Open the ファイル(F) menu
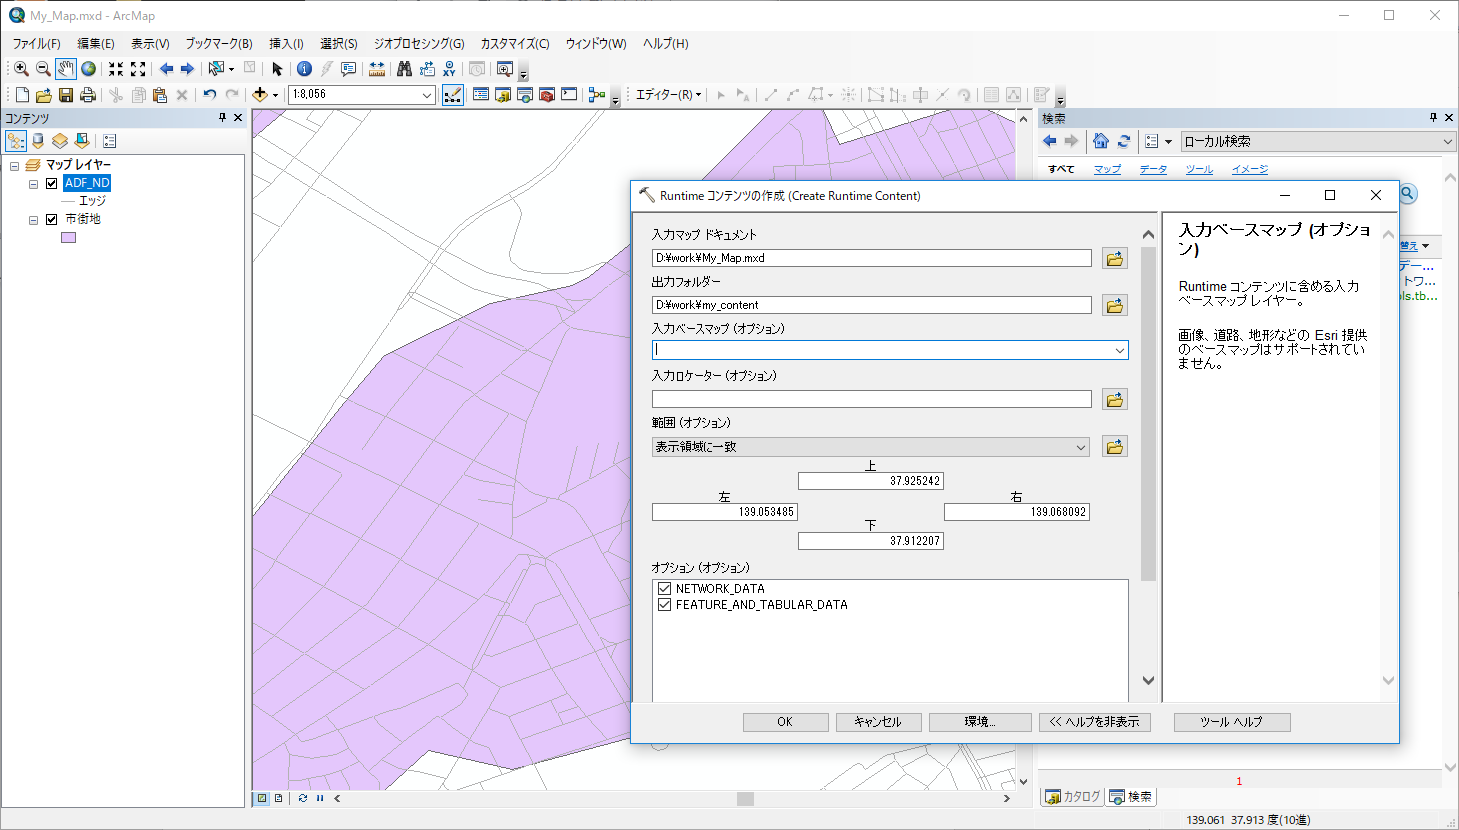Image resolution: width=1459 pixels, height=830 pixels. pyautogui.click(x=36, y=43)
